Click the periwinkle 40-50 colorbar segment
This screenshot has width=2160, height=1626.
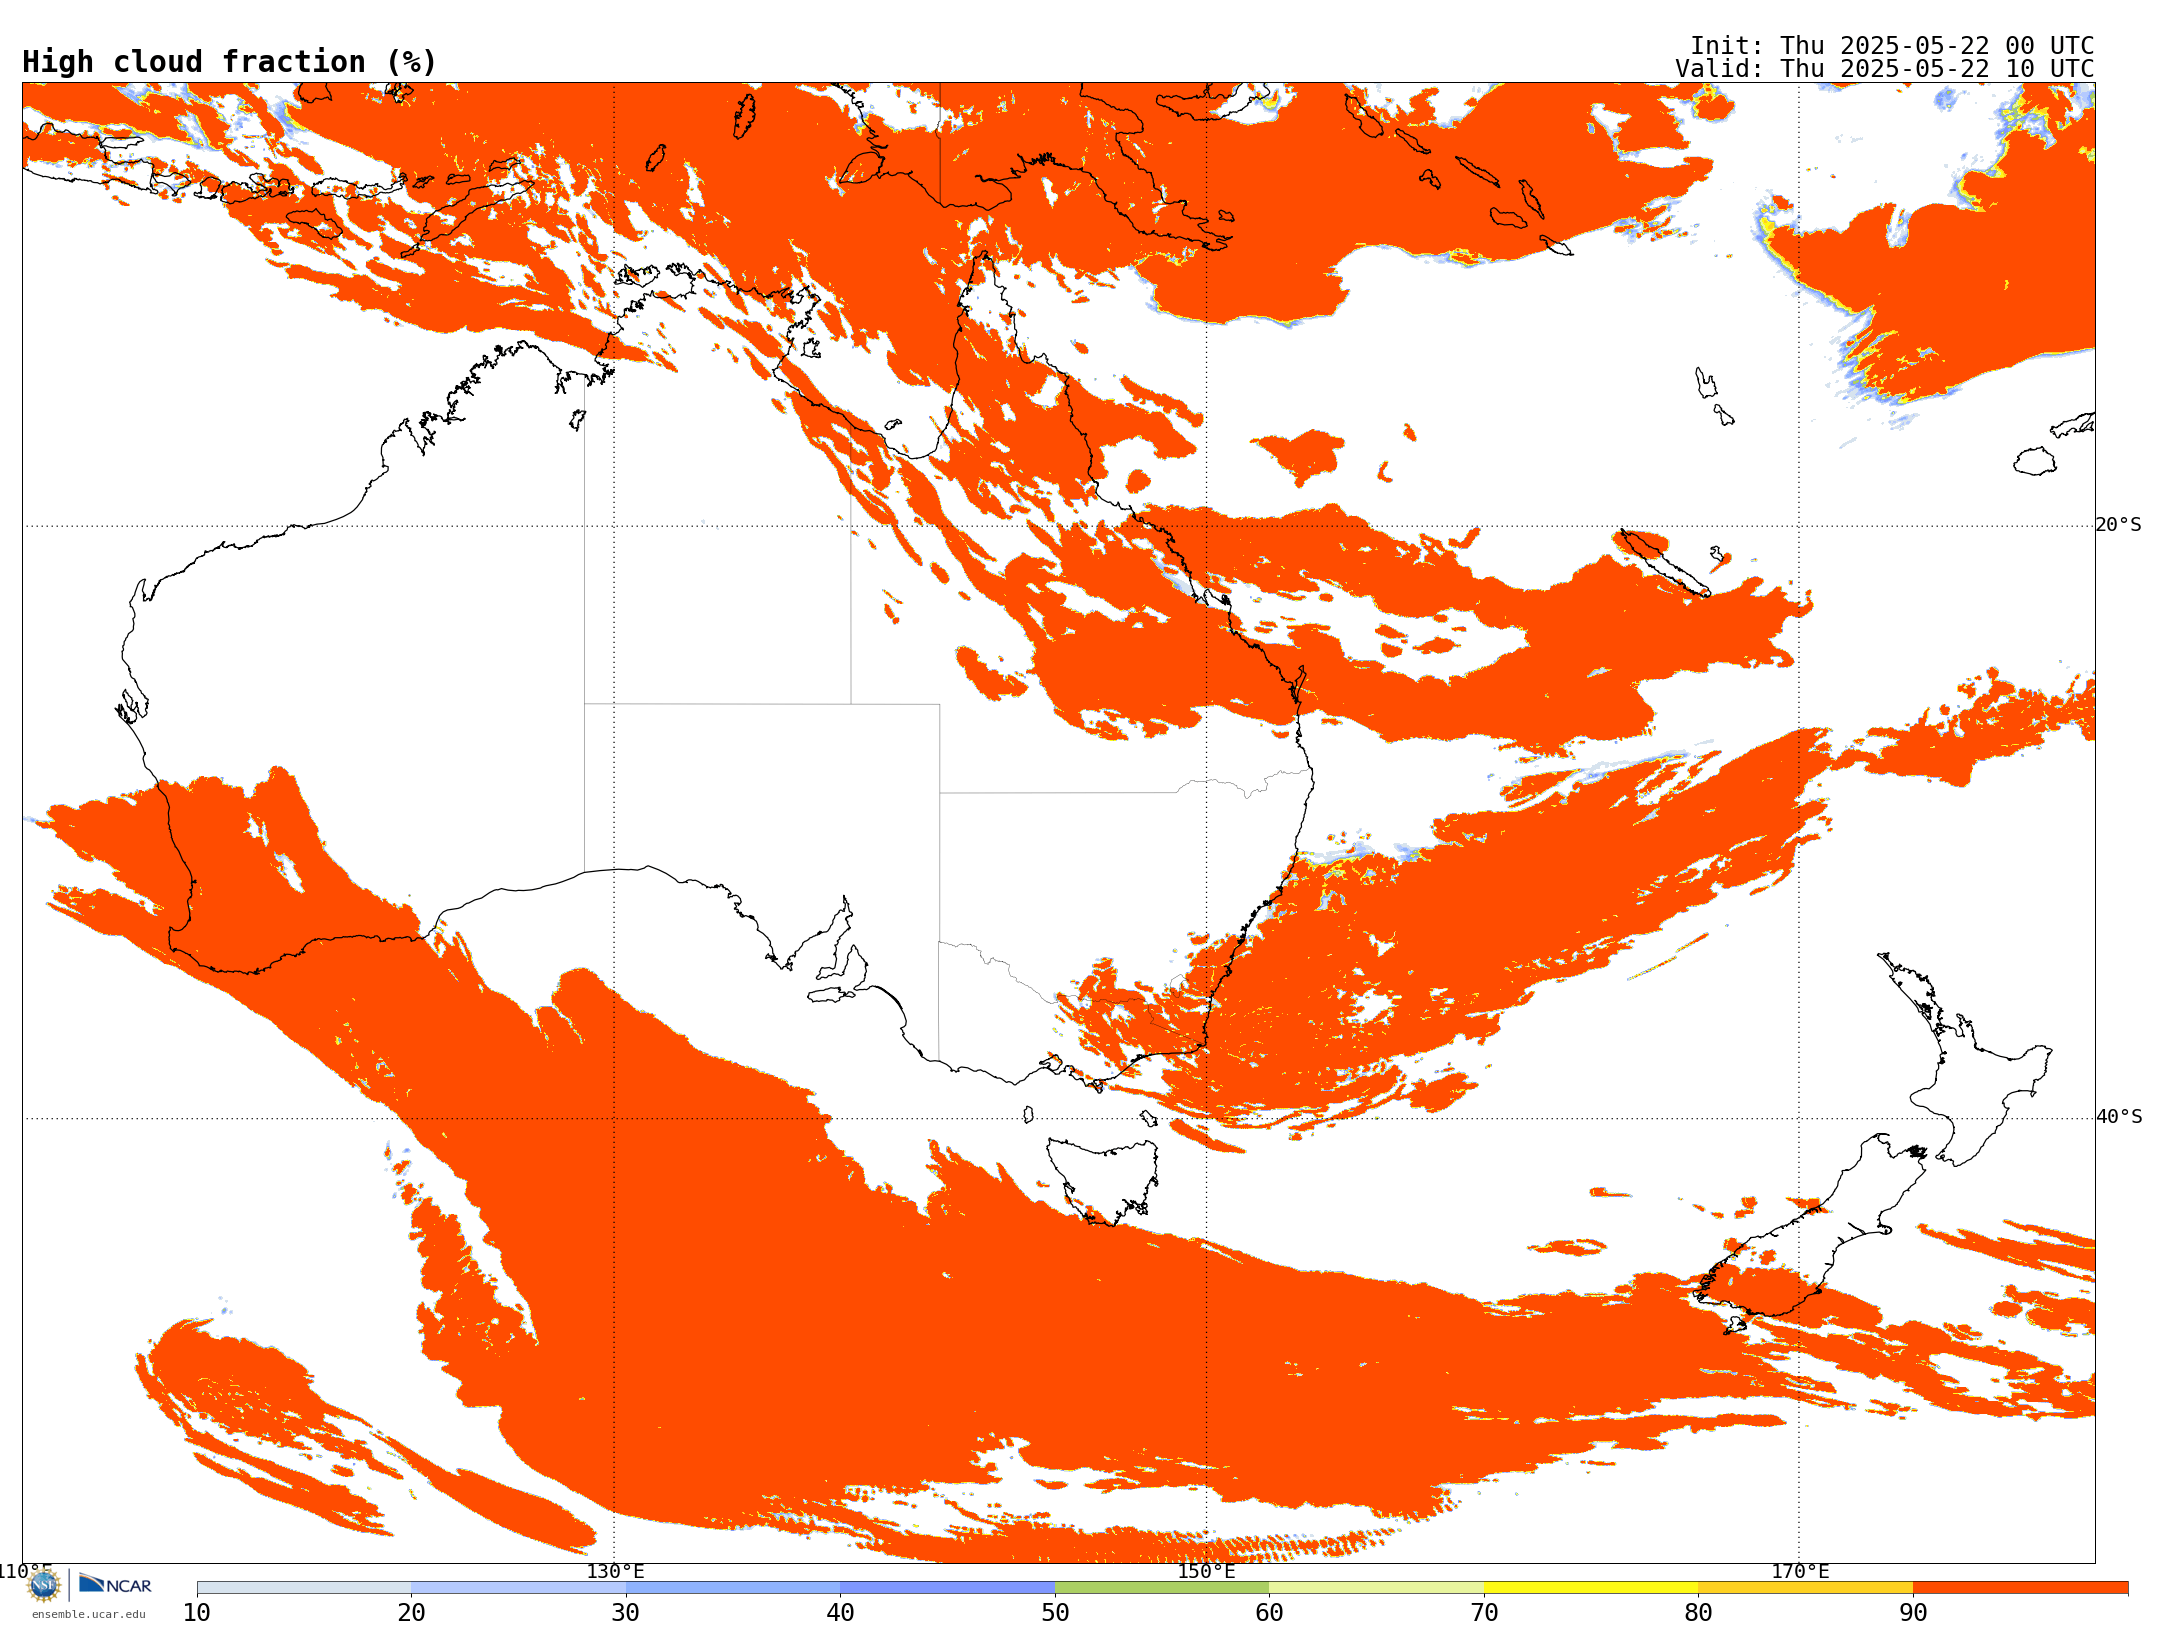(x=947, y=1588)
